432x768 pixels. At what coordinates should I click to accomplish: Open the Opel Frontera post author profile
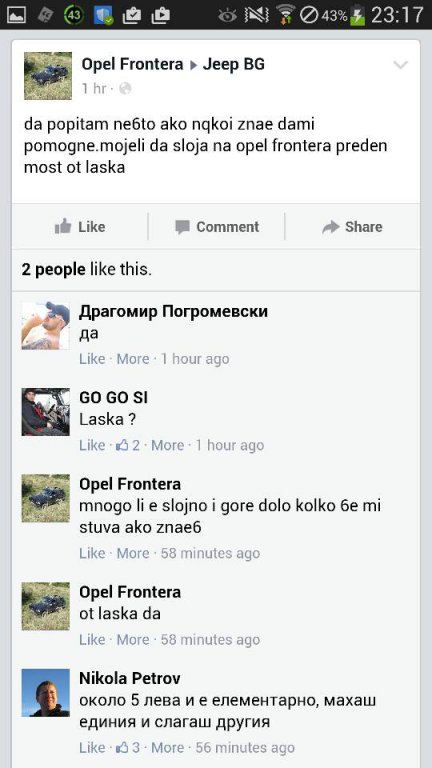tap(132, 64)
